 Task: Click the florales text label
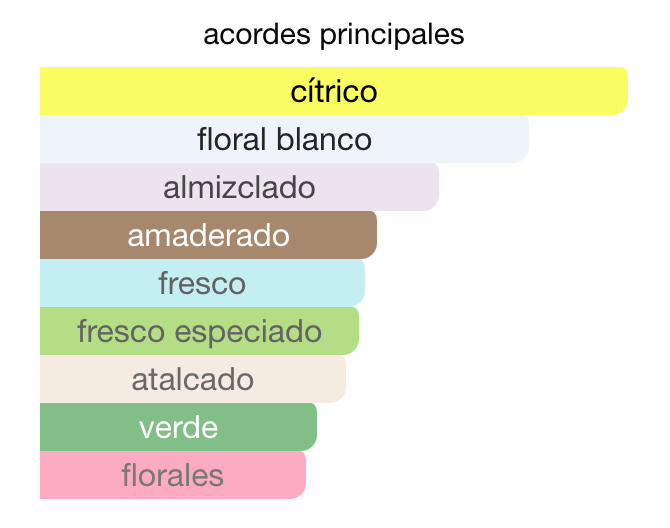point(173,475)
